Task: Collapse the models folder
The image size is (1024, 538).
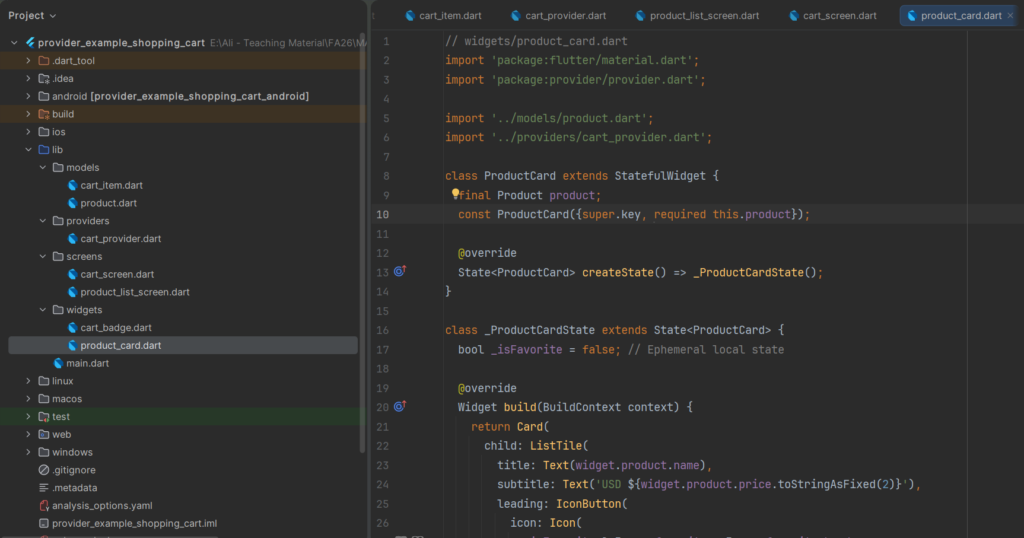Action: (42, 167)
